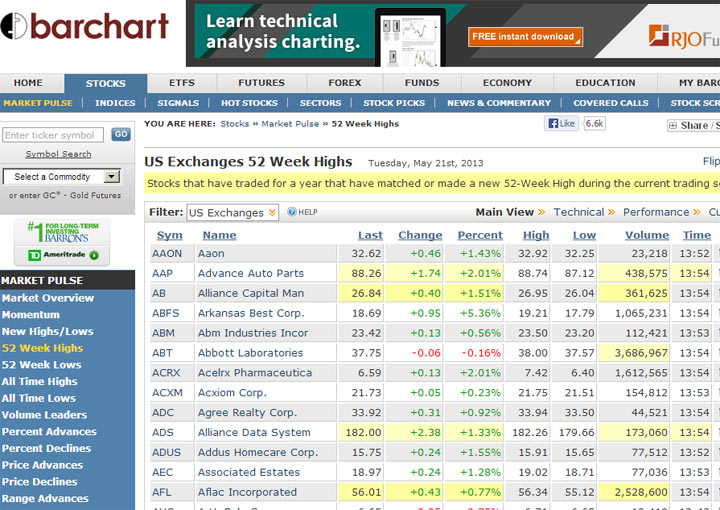Open the HOT STOCKS submenu item
The width and height of the screenshot is (720, 510).
coord(249,103)
